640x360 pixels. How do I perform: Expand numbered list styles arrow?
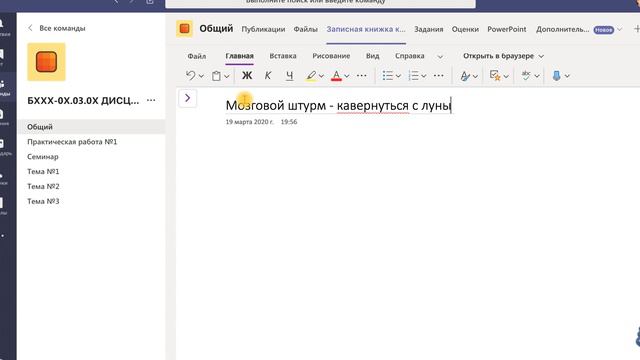click(x=424, y=76)
